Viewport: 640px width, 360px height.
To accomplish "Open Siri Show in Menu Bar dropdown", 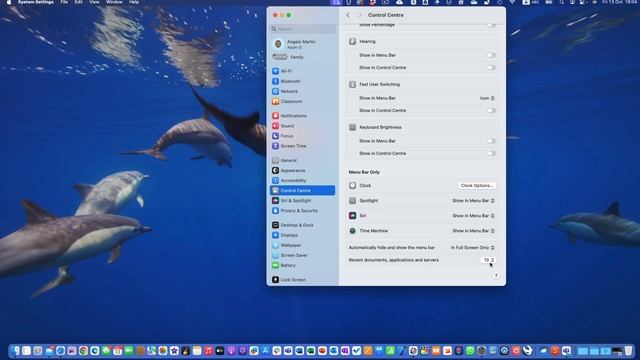I will tap(473, 216).
